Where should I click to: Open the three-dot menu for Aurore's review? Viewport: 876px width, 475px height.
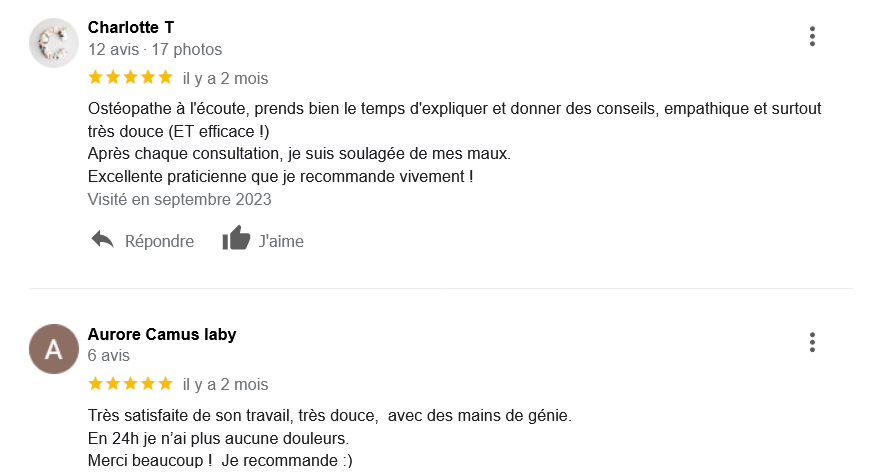(x=812, y=343)
